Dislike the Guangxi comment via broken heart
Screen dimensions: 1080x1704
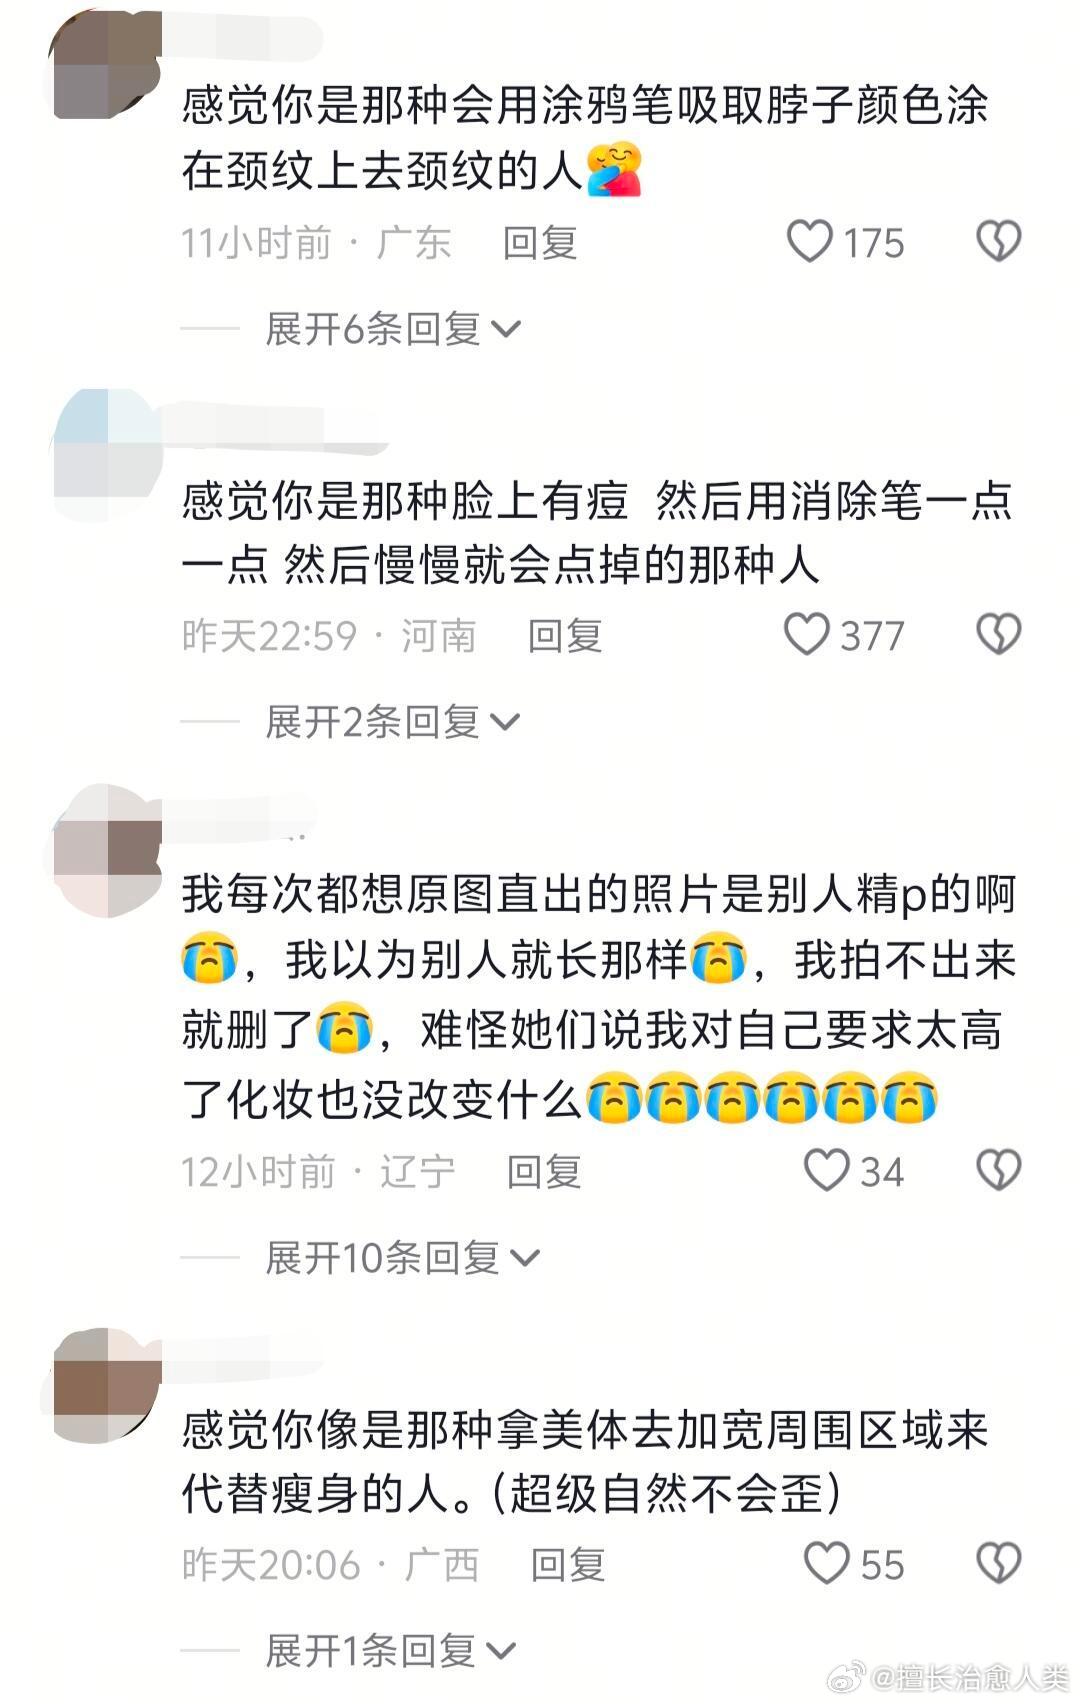998,1564
